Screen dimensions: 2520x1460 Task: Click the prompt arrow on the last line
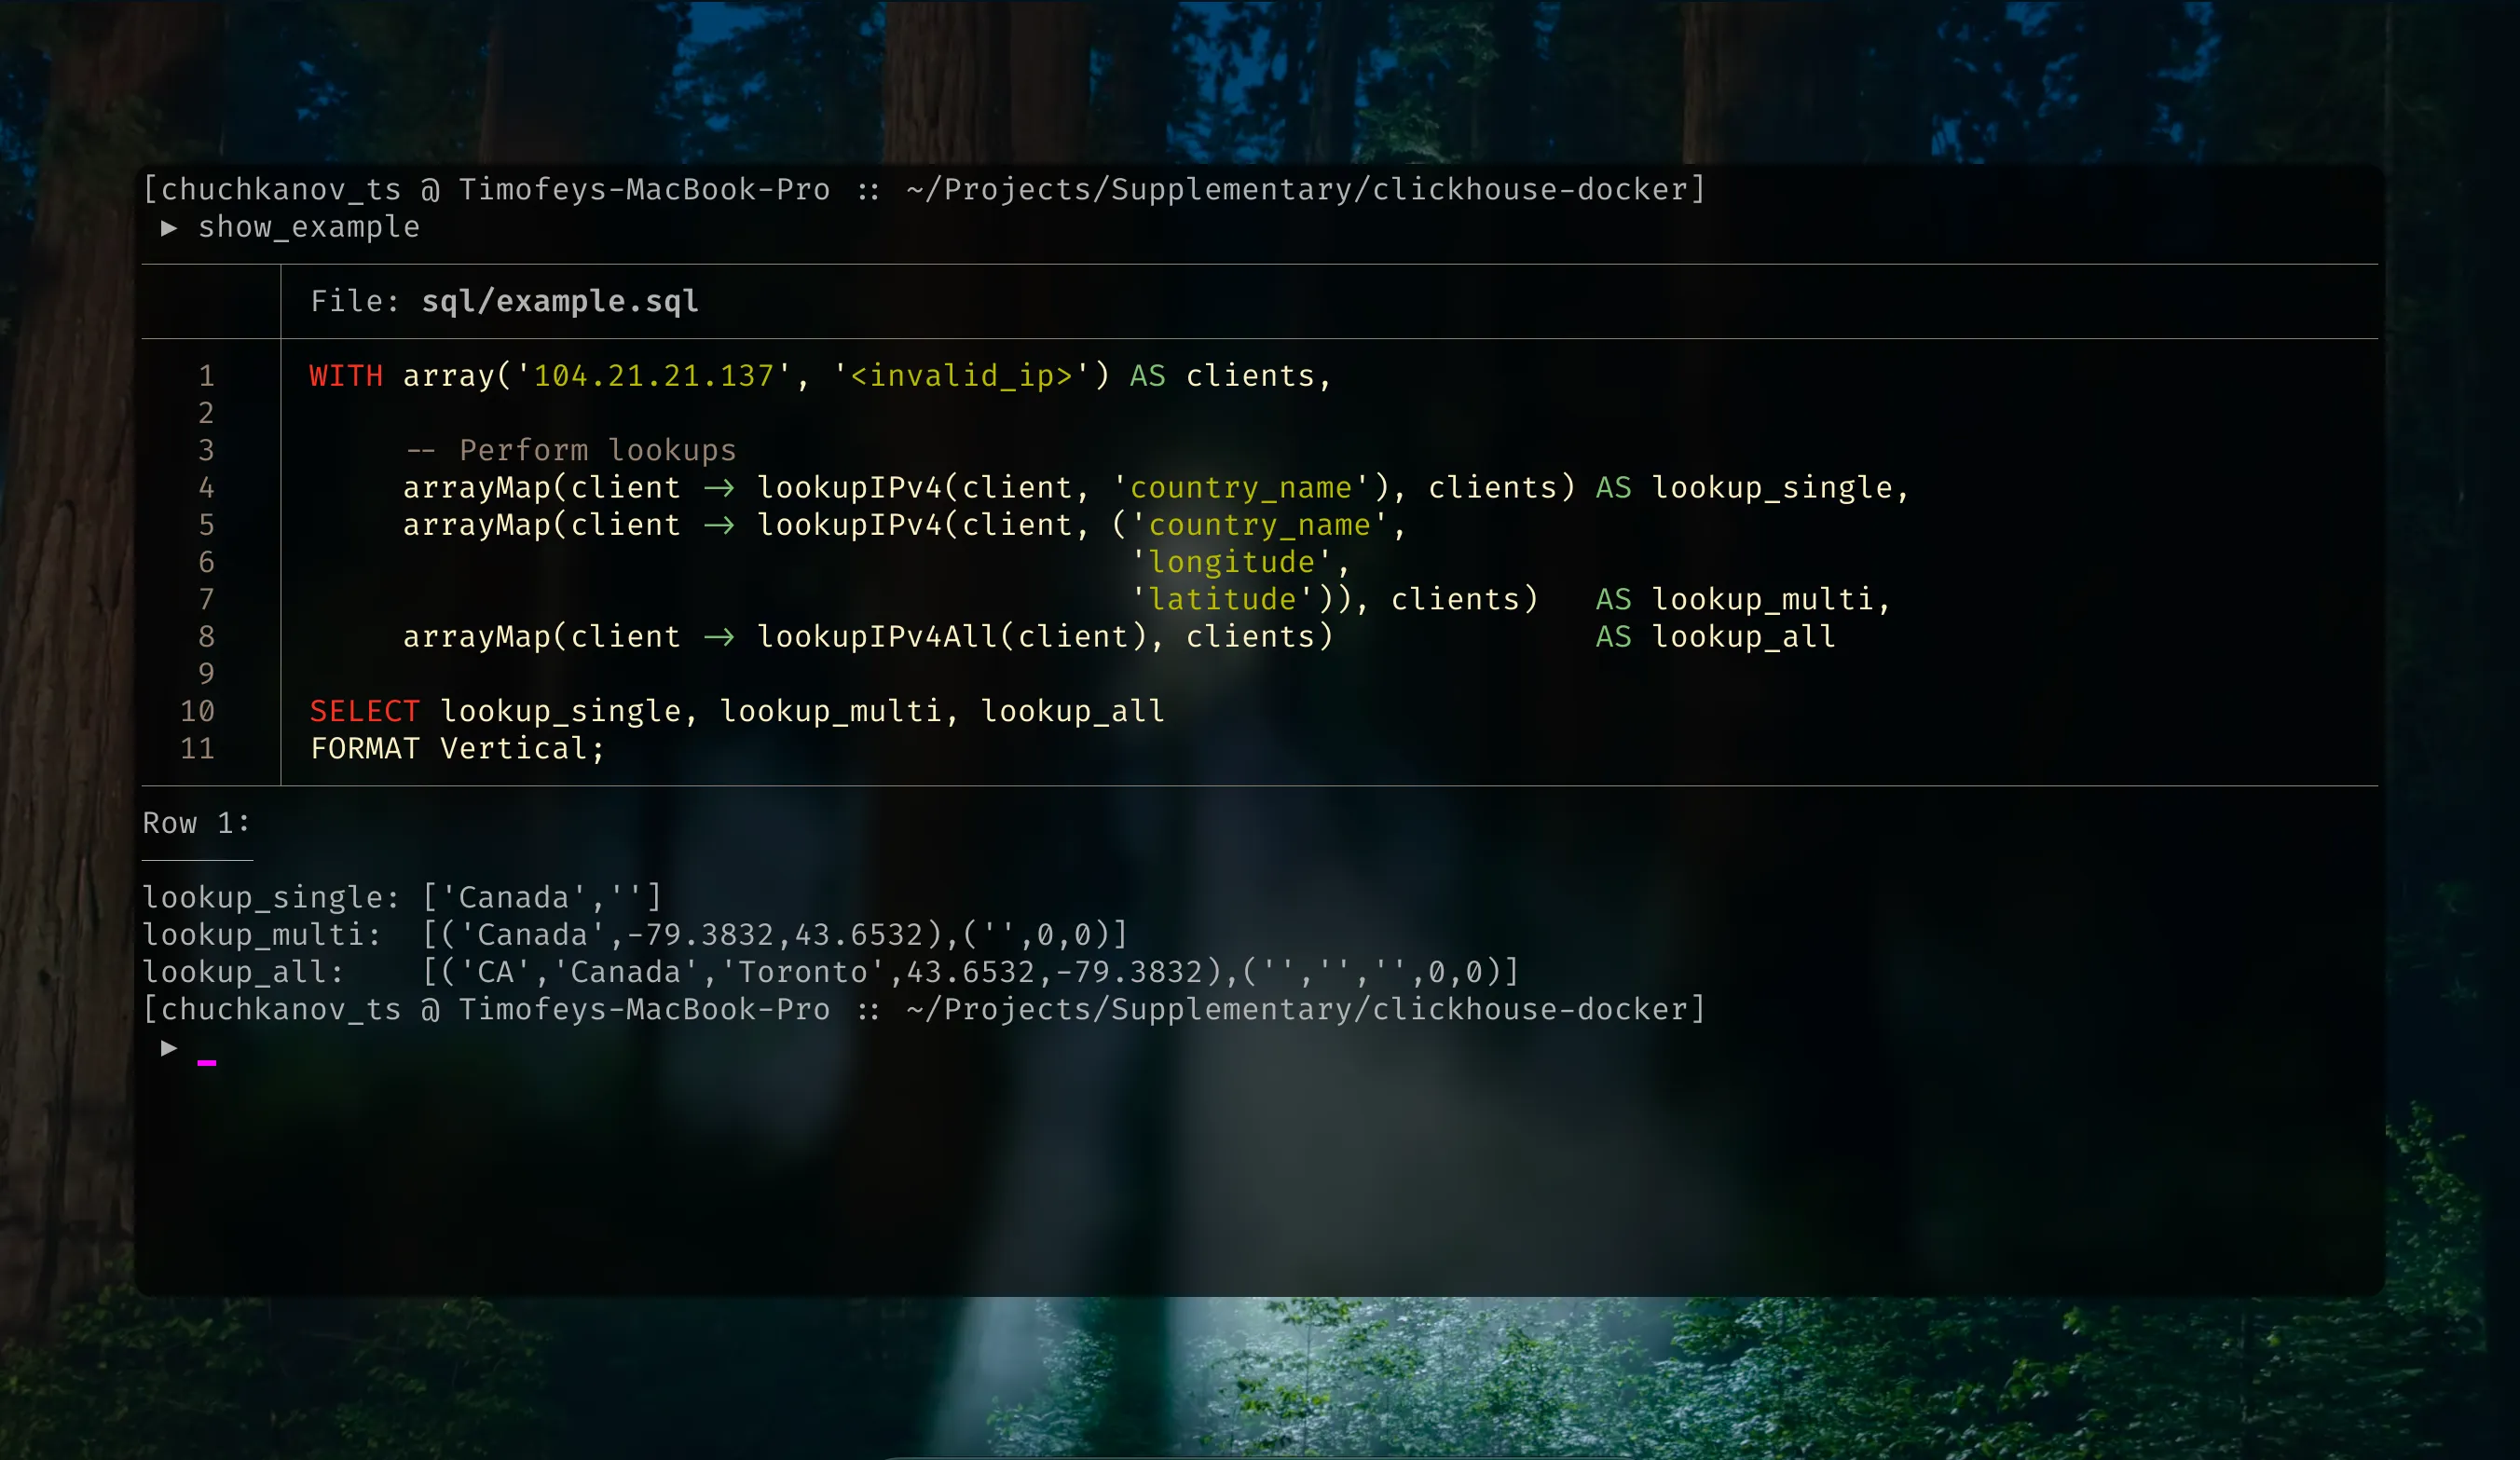pos(168,1048)
